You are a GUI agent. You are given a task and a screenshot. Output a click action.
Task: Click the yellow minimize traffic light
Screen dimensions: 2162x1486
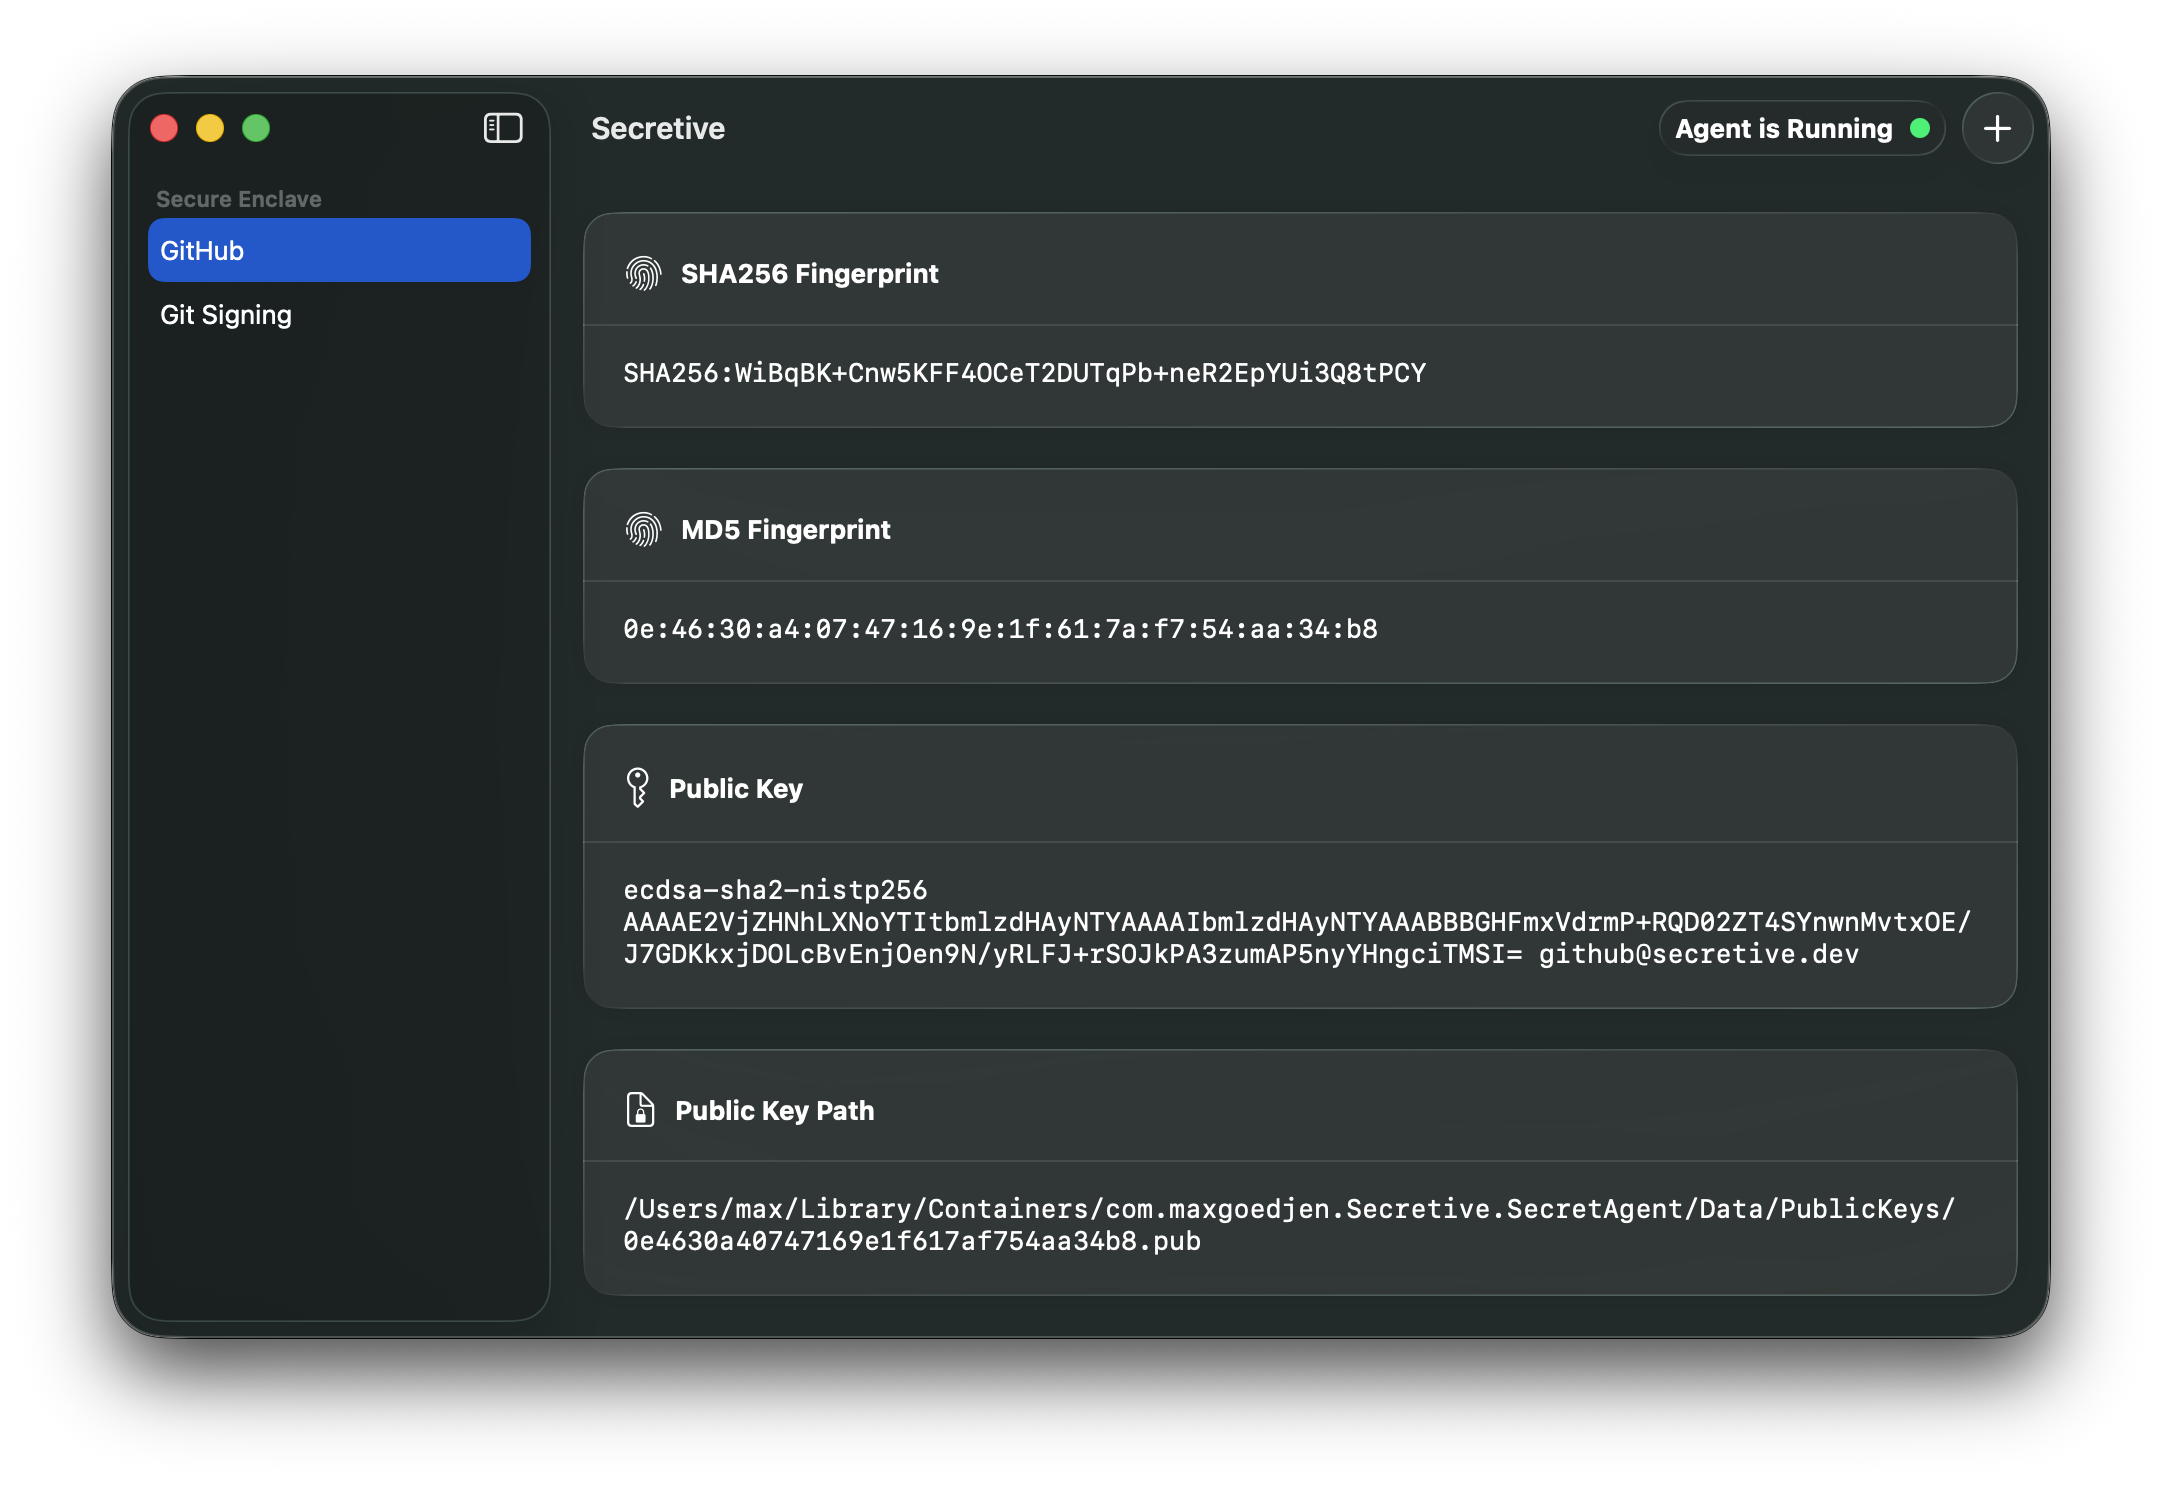[x=209, y=128]
